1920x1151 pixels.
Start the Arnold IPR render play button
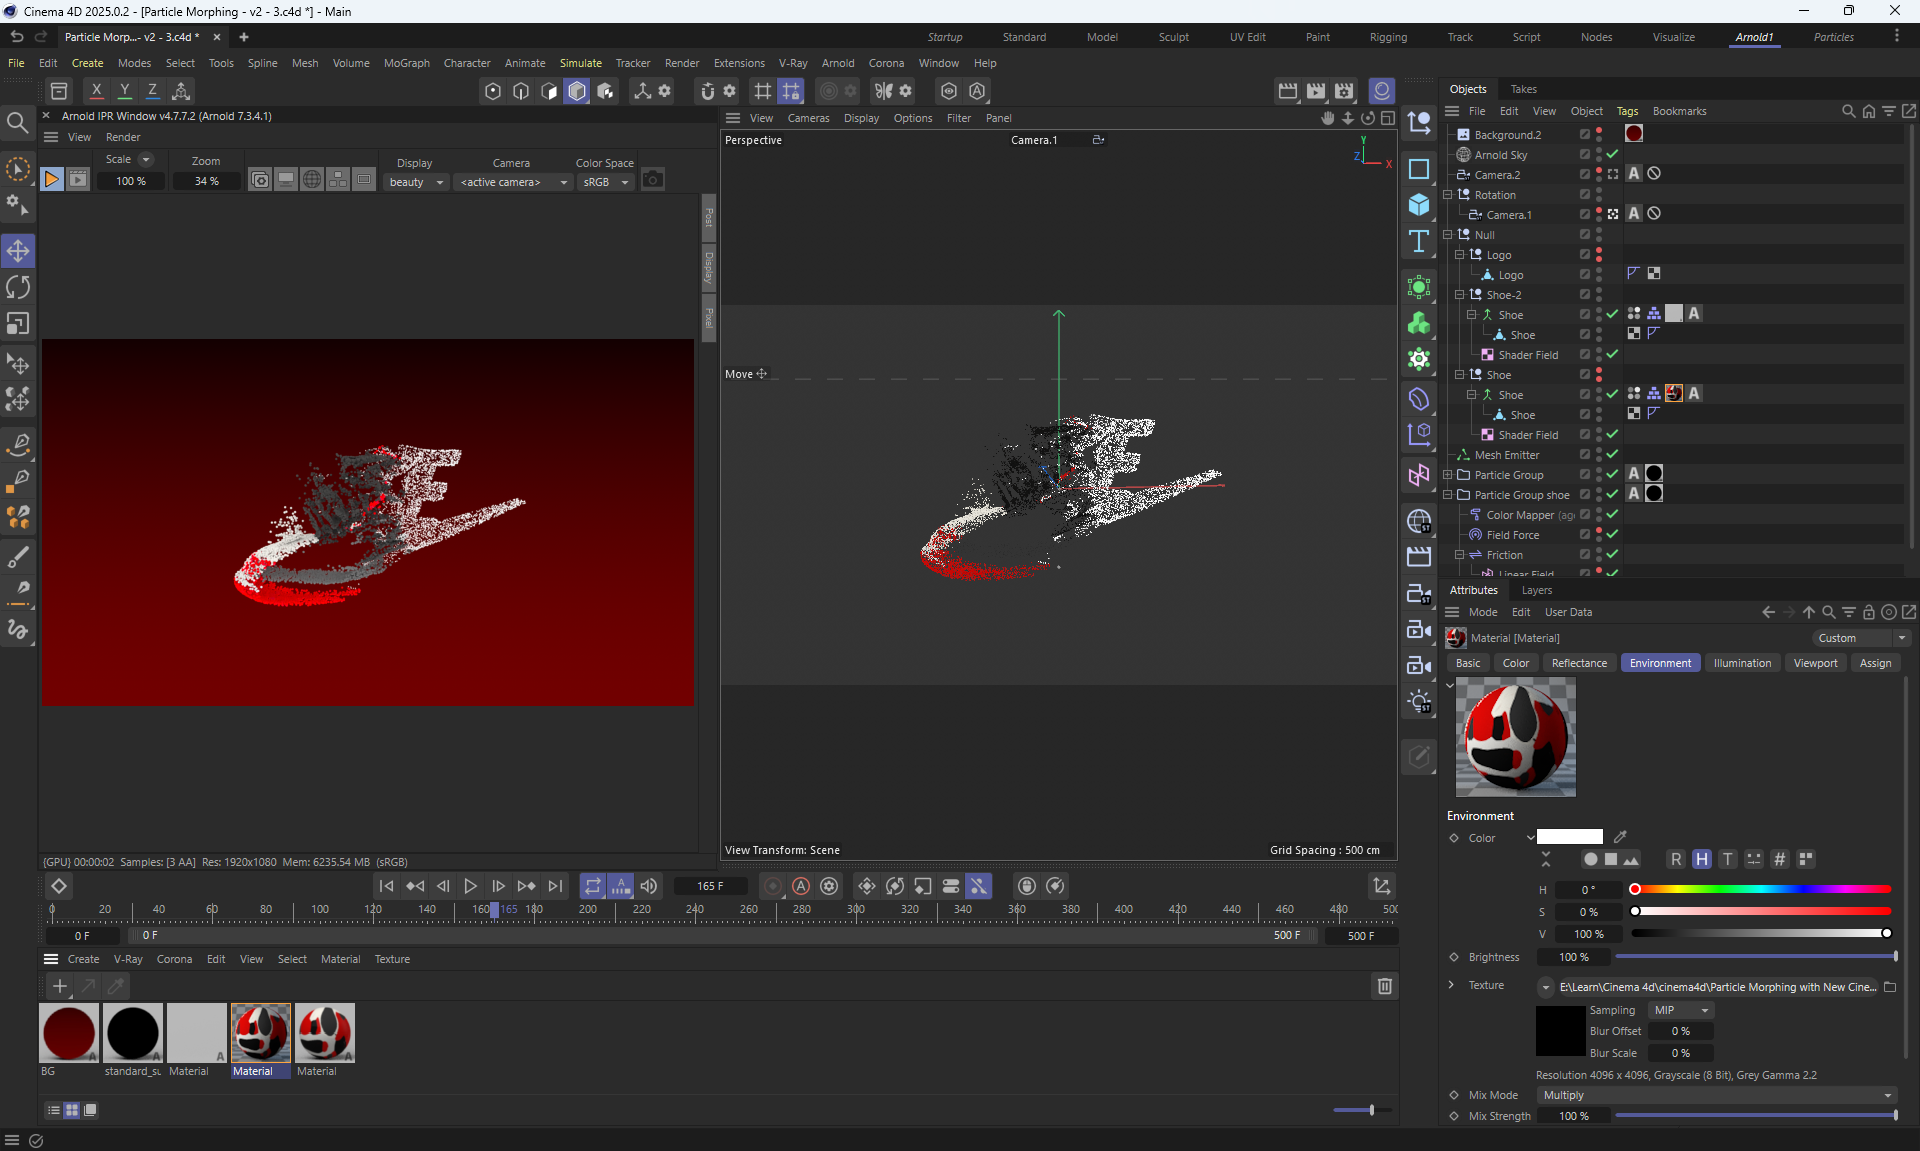[x=51, y=180]
